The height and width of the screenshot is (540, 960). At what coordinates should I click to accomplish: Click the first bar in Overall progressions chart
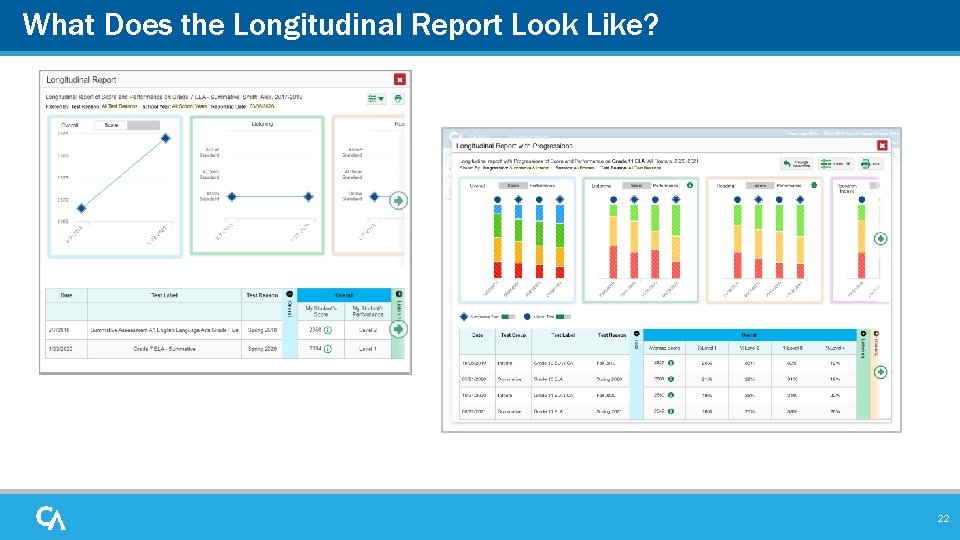(x=498, y=242)
